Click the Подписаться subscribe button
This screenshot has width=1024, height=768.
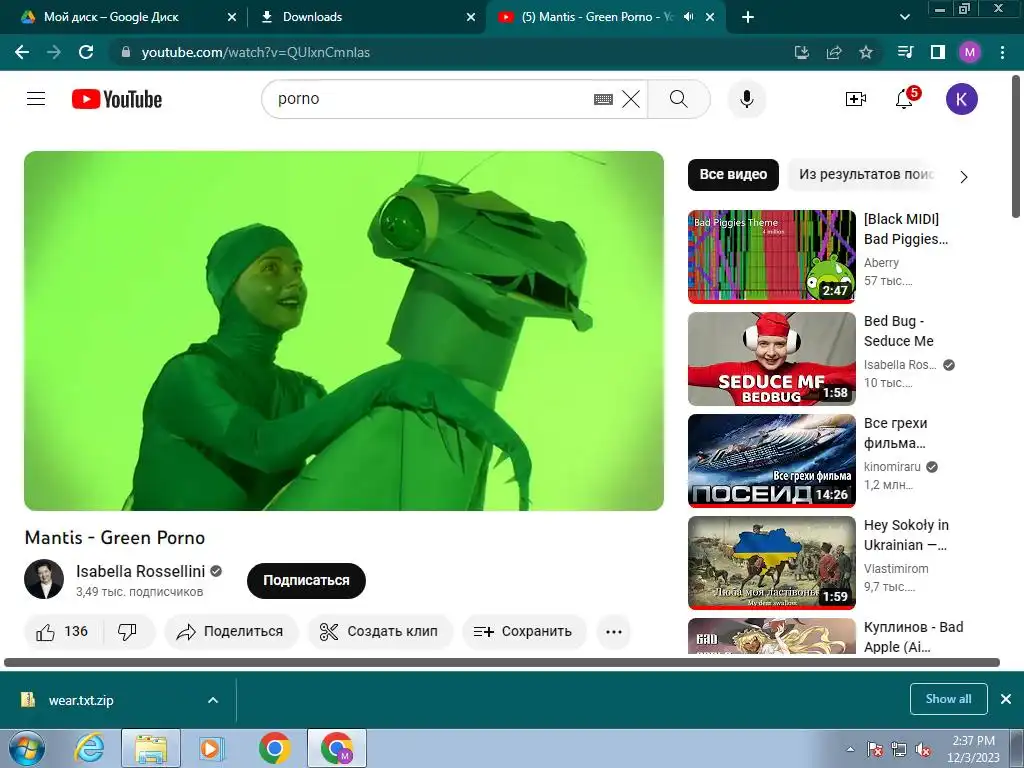click(306, 581)
